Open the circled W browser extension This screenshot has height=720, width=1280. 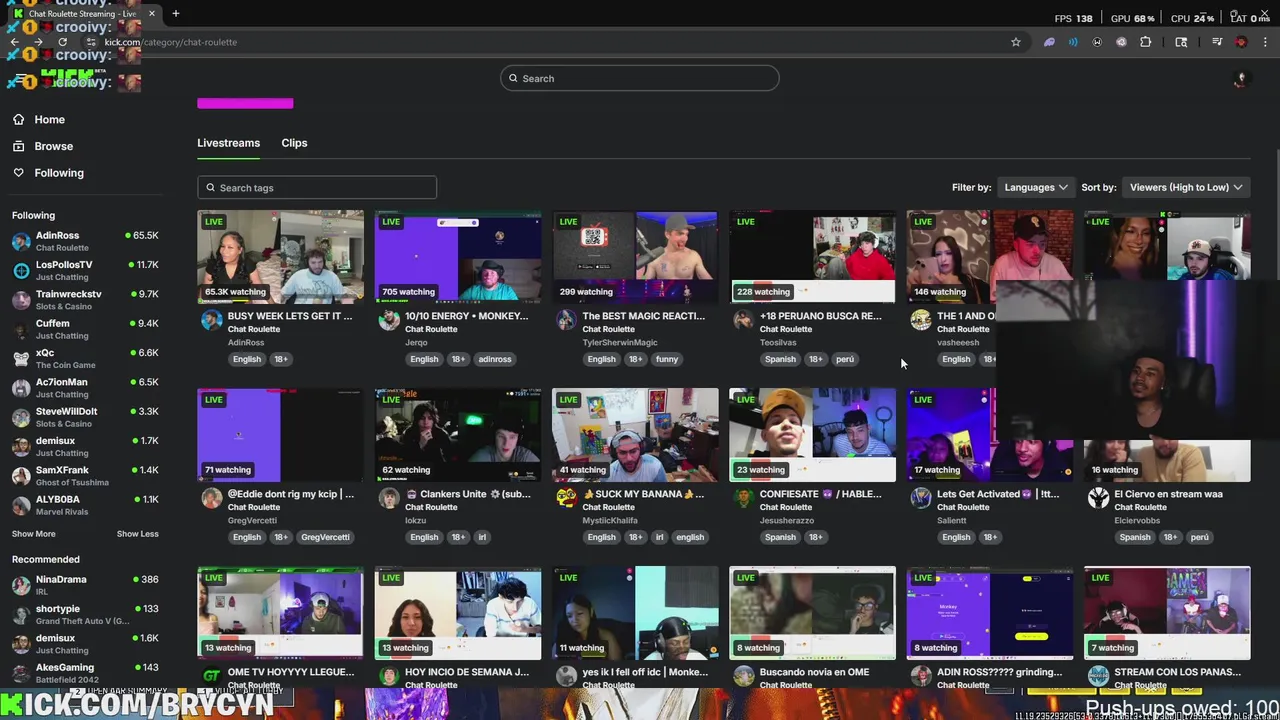pyautogui.click(x=1097, y=42)
